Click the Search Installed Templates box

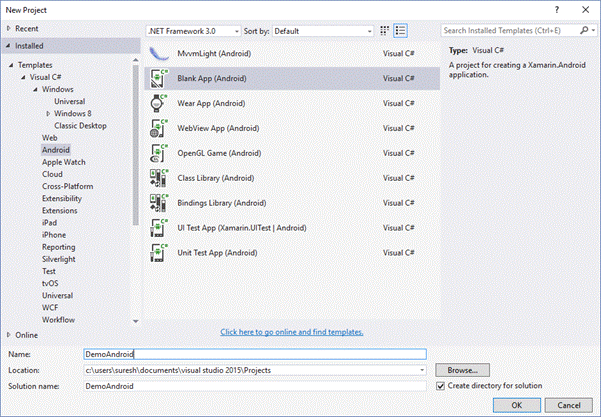point(510,30)
